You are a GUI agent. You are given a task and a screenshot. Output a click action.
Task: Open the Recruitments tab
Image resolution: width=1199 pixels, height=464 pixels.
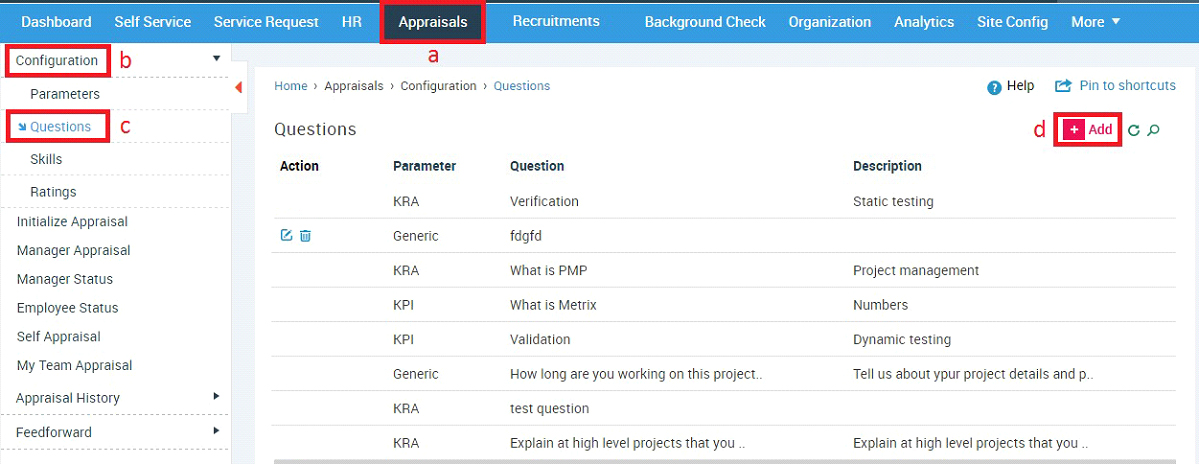(x=556, y=21)
